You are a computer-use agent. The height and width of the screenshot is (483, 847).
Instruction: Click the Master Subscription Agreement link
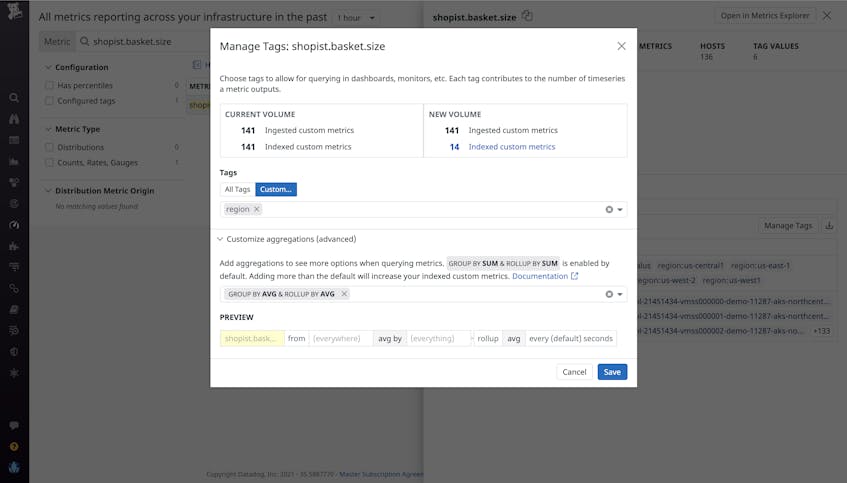tap(381, 474)
